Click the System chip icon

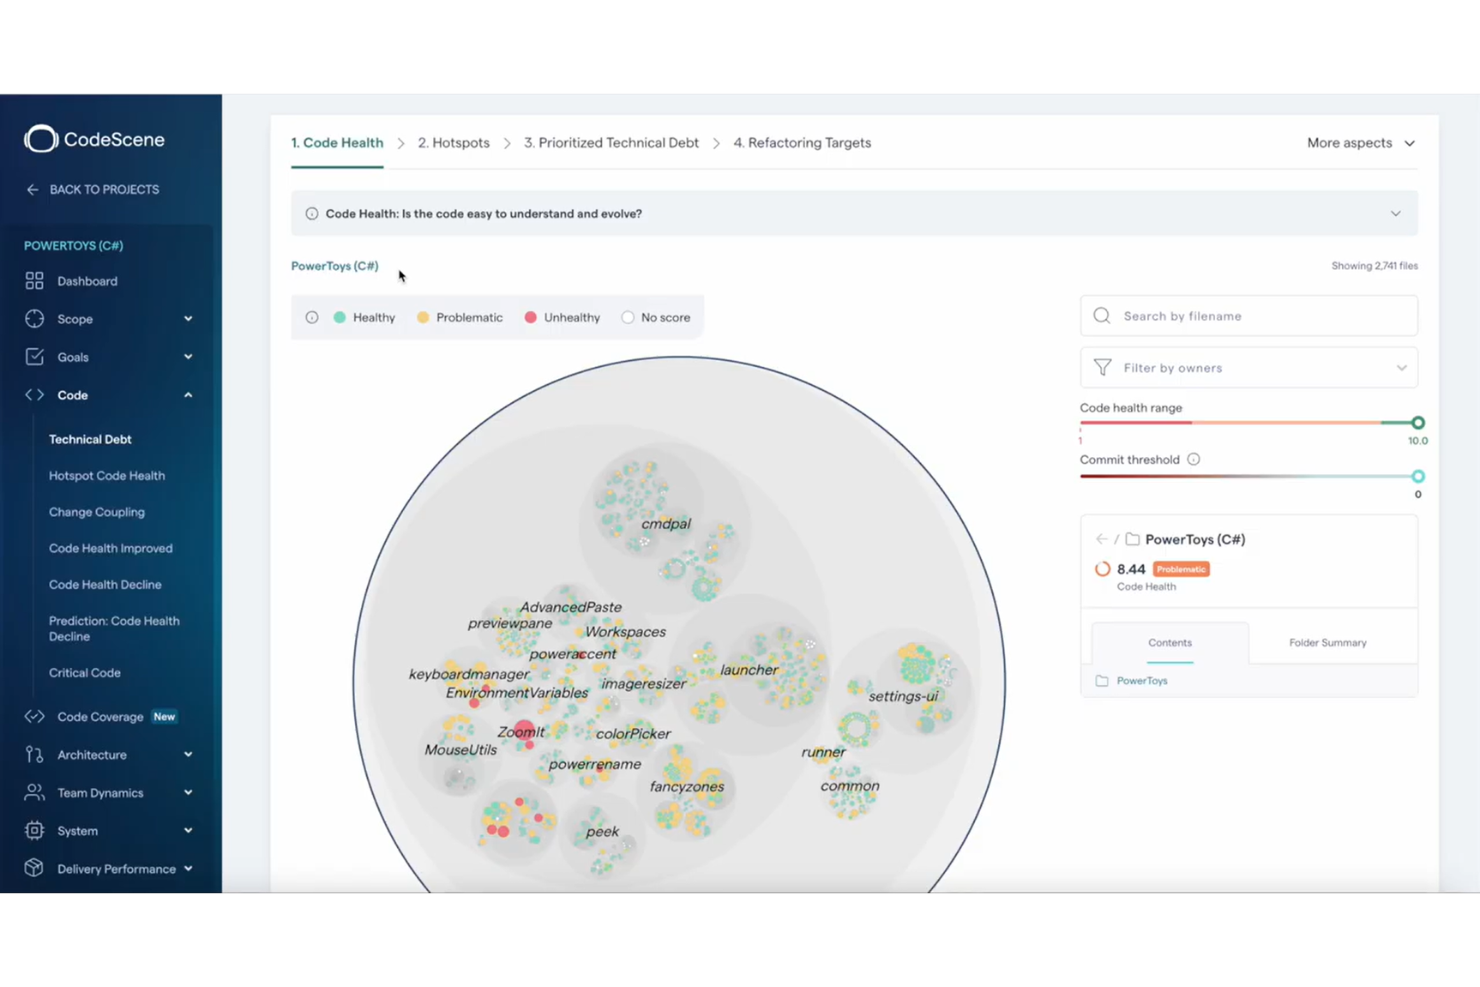pos(34,831)
